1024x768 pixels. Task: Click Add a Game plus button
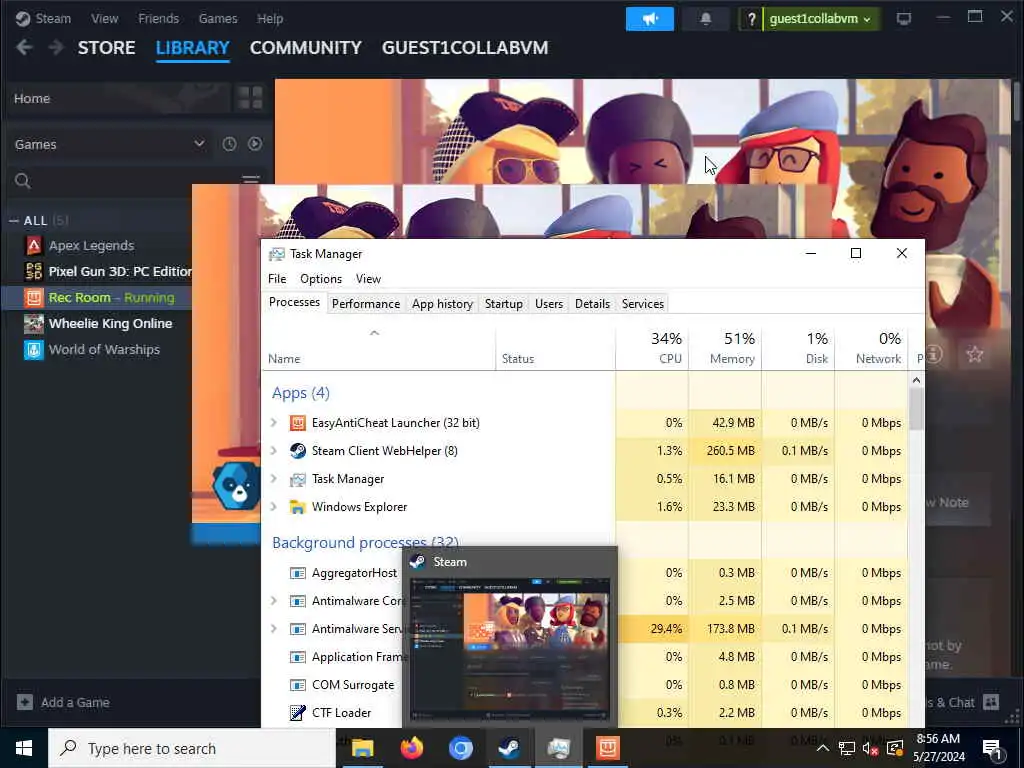click(x=25, y=702)
